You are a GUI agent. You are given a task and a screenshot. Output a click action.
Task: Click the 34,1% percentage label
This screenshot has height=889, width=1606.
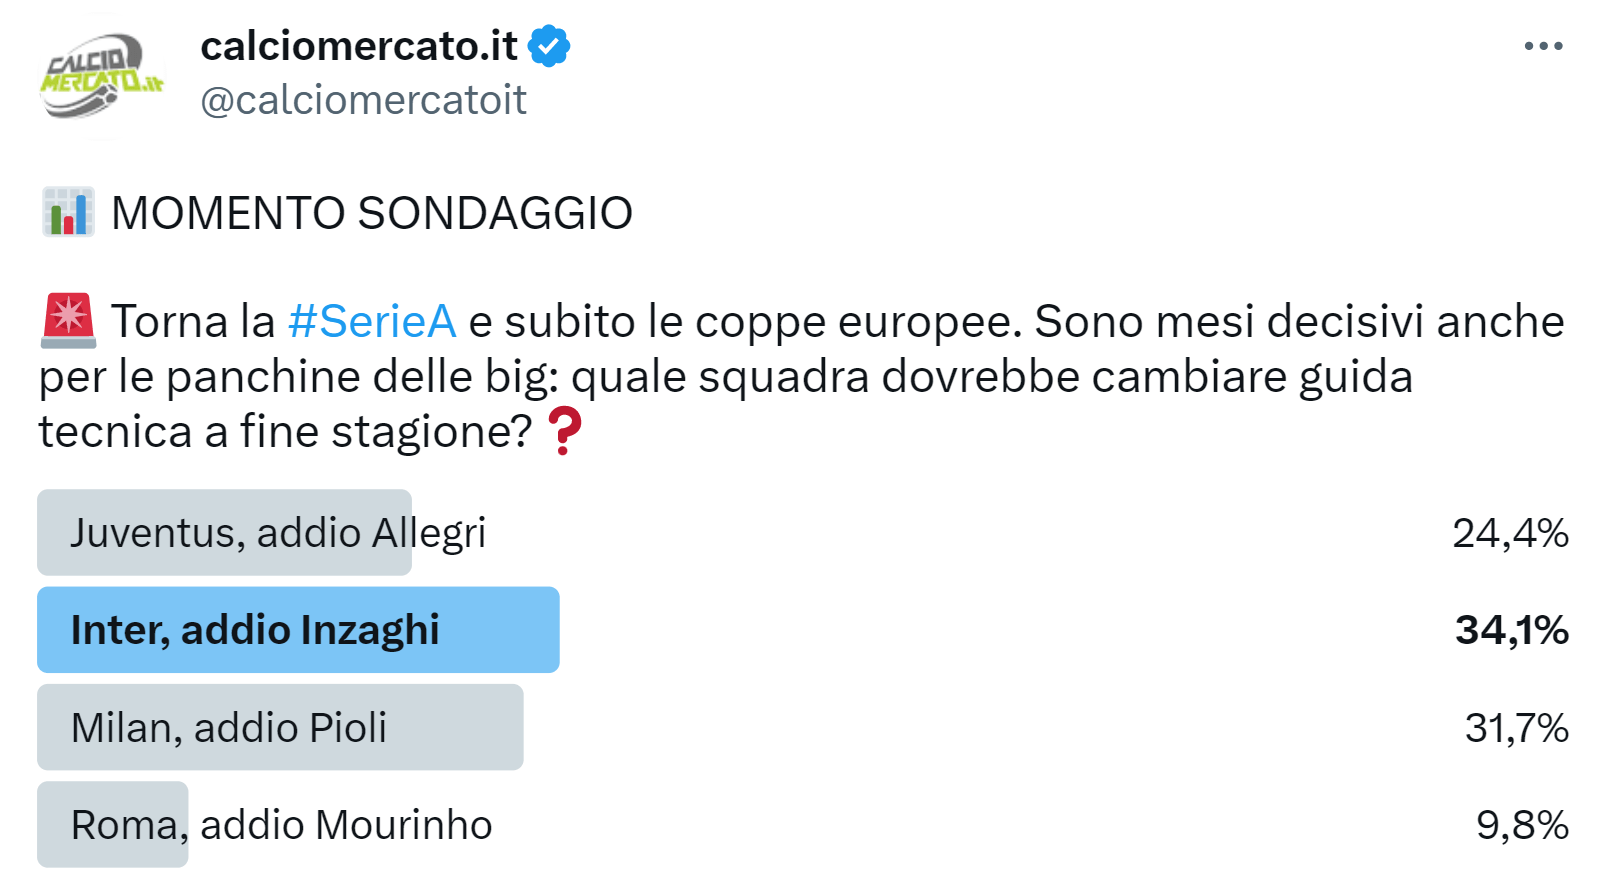click(1512, 630)
